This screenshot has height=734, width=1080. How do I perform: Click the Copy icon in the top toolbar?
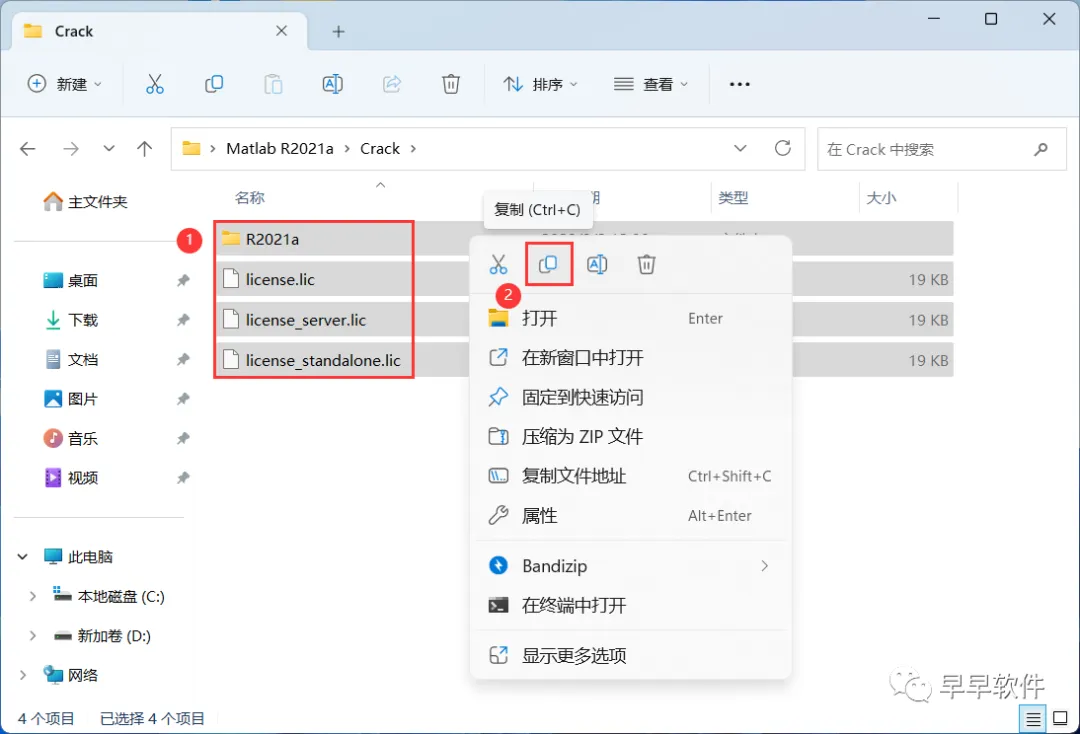[214, 84]
